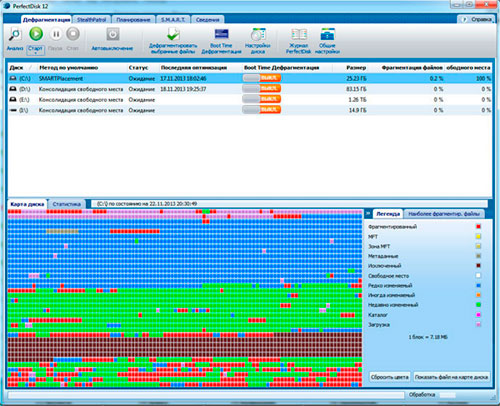Switch to the StealthPatrol tab
Image resolution: width=500 pixels, height=406 pixels.
pos(91,20)
